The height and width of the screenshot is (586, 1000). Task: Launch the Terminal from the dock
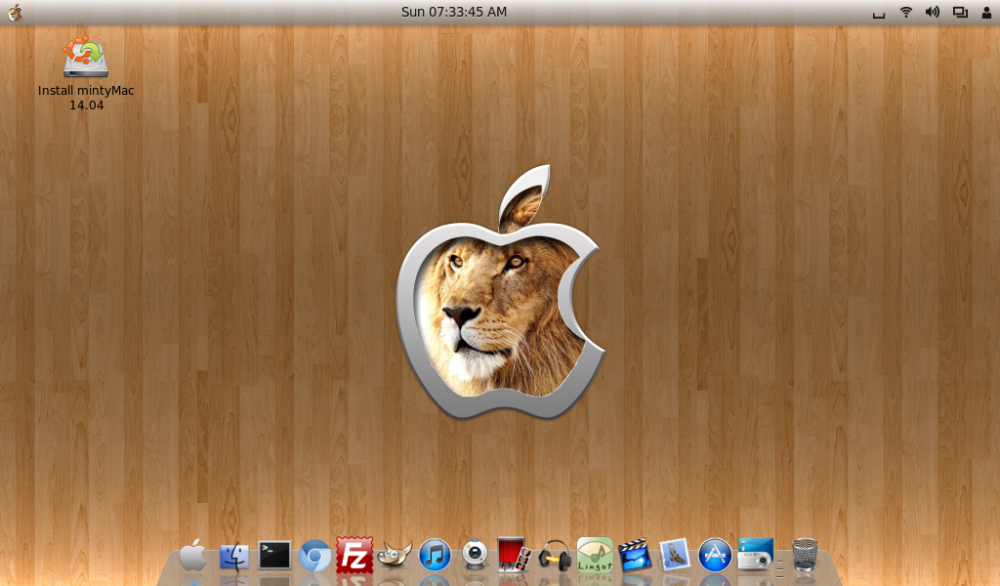[x=274, y=555]
